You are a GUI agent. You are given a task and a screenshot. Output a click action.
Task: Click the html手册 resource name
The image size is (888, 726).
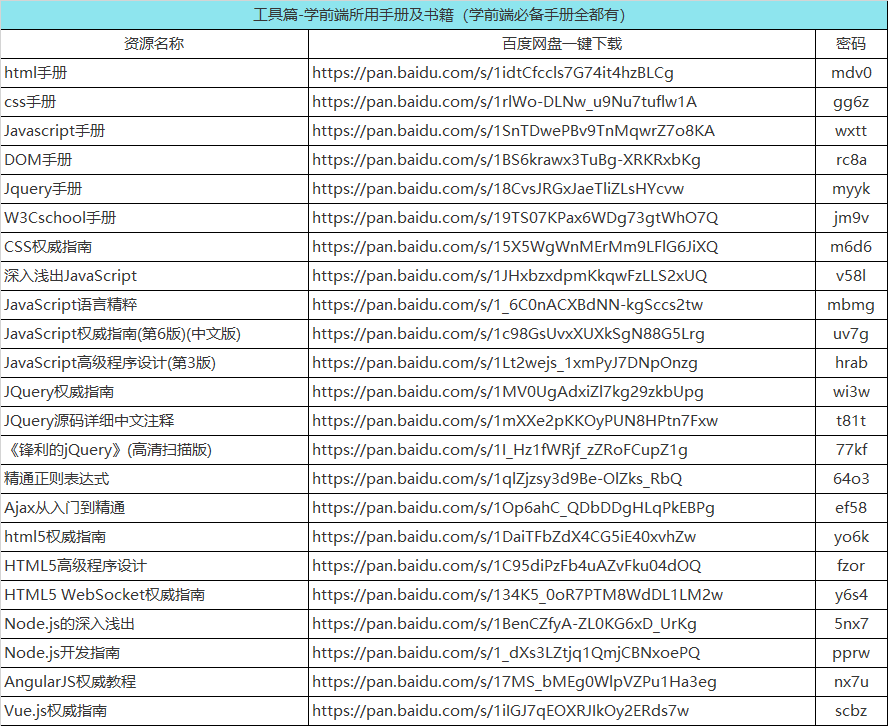point(36,72)
